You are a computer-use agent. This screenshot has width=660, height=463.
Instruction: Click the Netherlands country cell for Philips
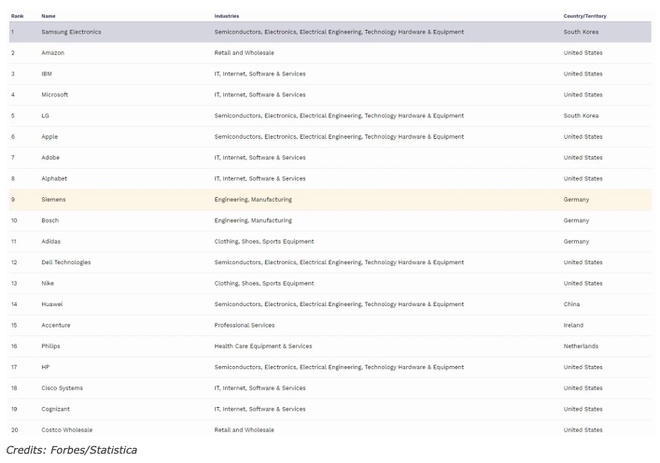(x=580, y=347)
